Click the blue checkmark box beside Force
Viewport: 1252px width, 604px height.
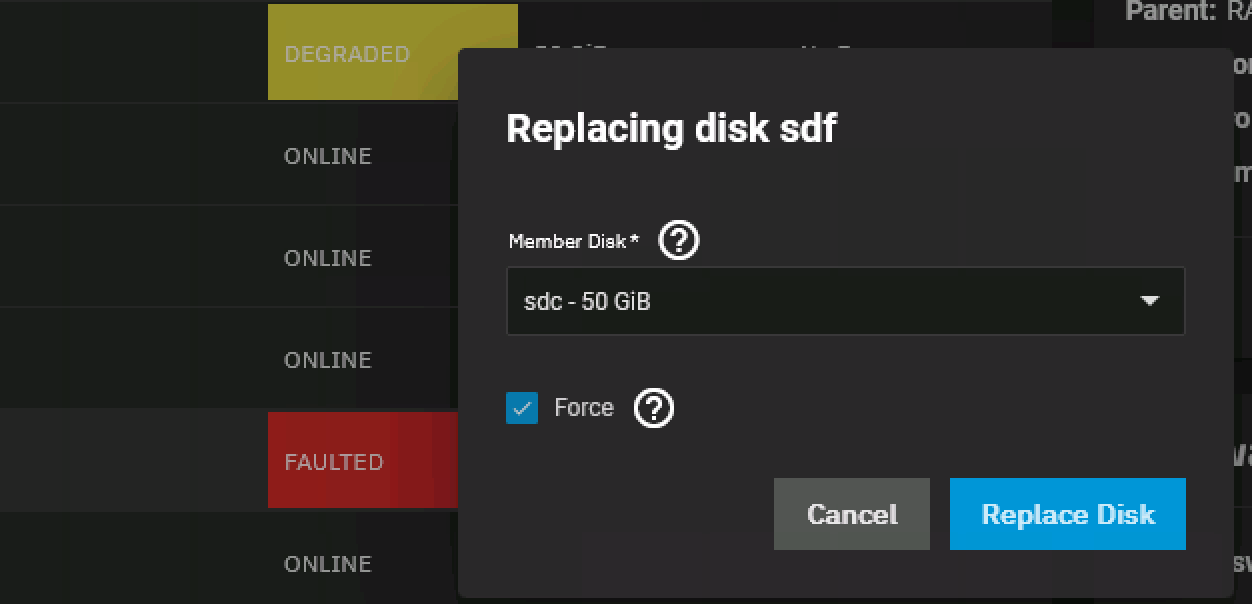pos(522,408)
